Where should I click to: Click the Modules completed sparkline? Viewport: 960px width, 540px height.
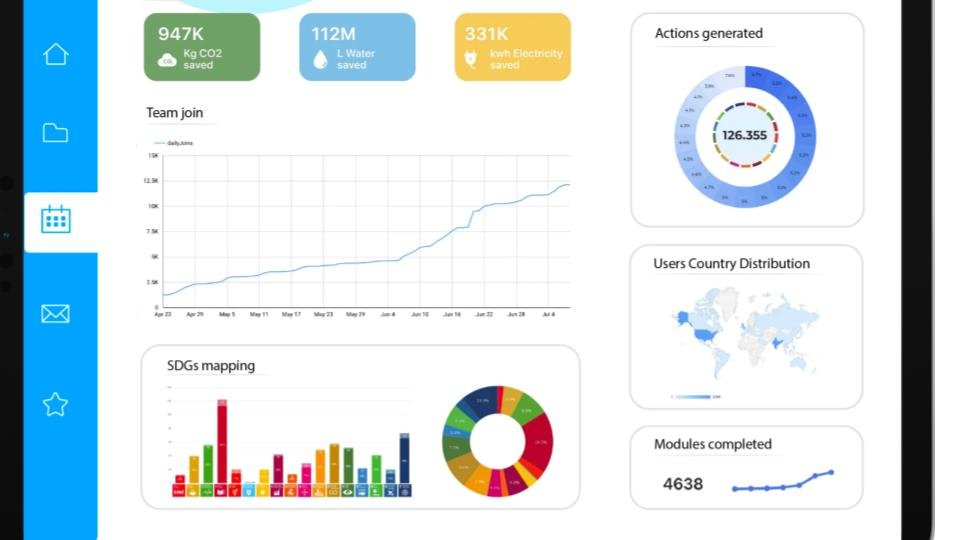782,483
